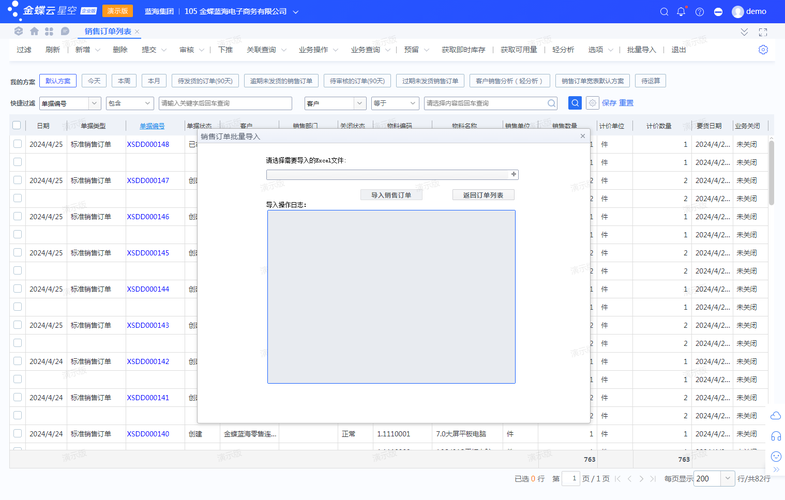Open order link XSDD000141
The width and height of the screenshot is (785, 500).
[148, 397]
